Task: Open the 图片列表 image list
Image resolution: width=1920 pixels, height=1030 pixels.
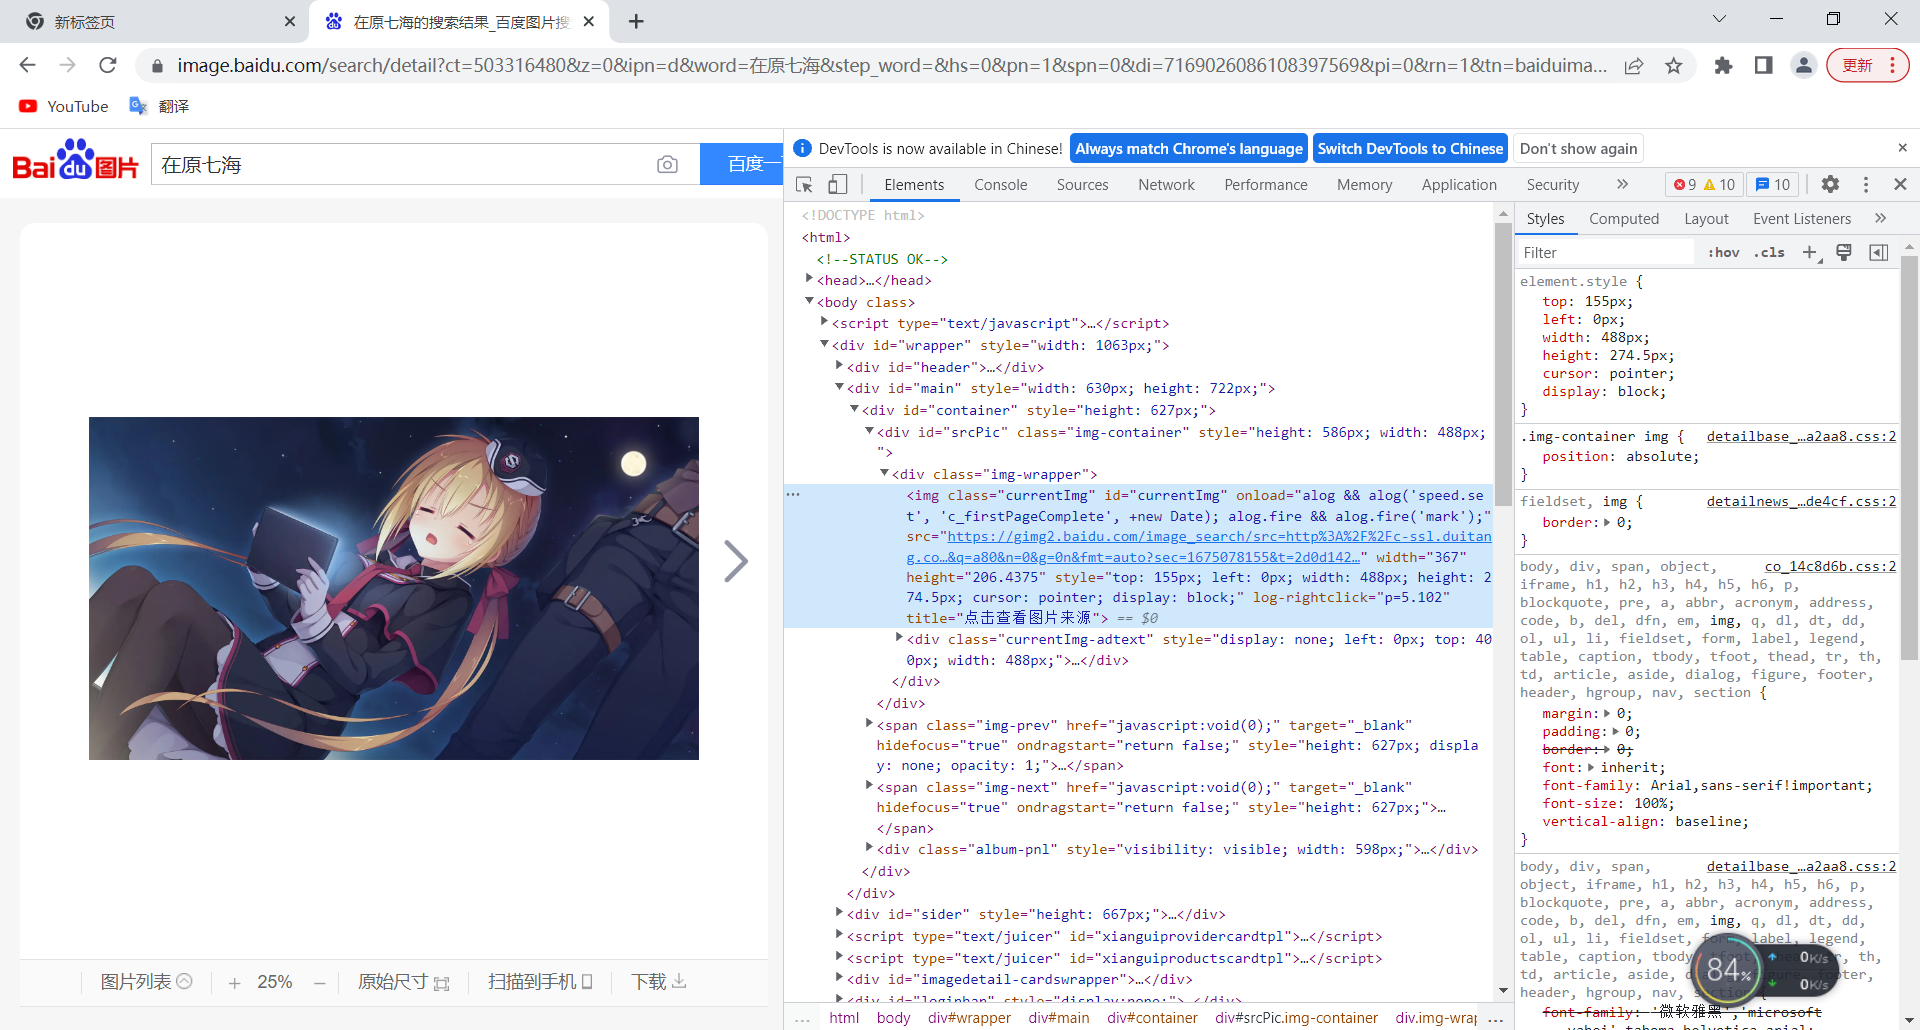Action: (x=146, y=982)
